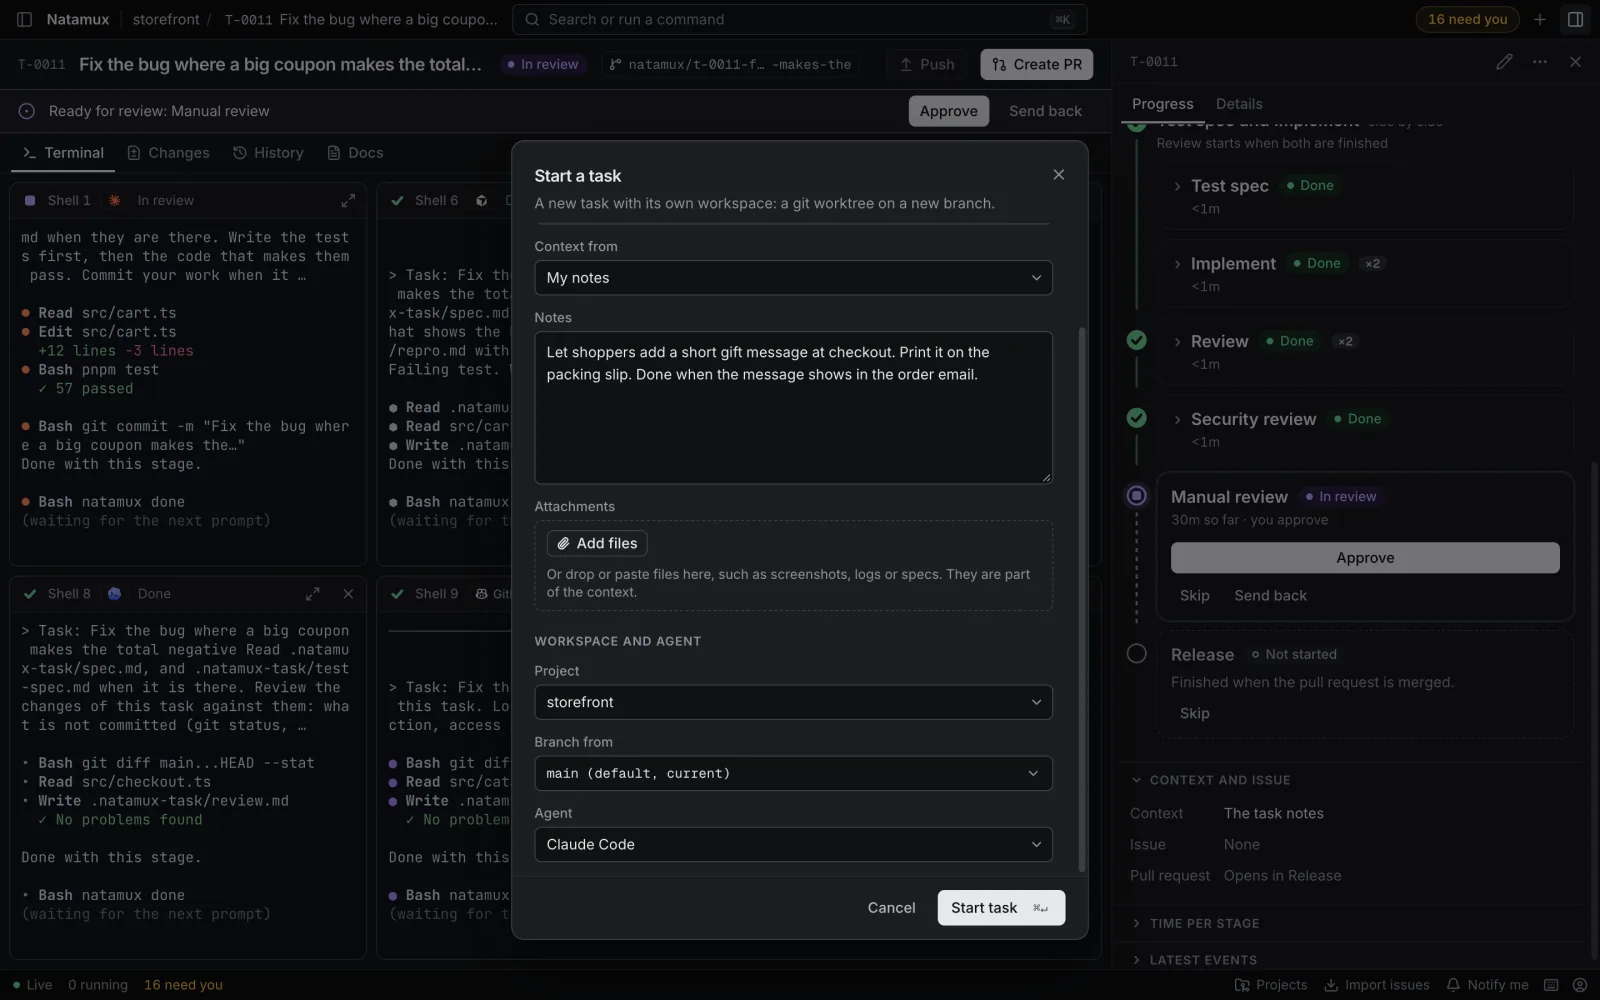Click Skip under the Release stage
The height and width of the screenshot is (1000, 1600).
click(x=1194, y=713)
